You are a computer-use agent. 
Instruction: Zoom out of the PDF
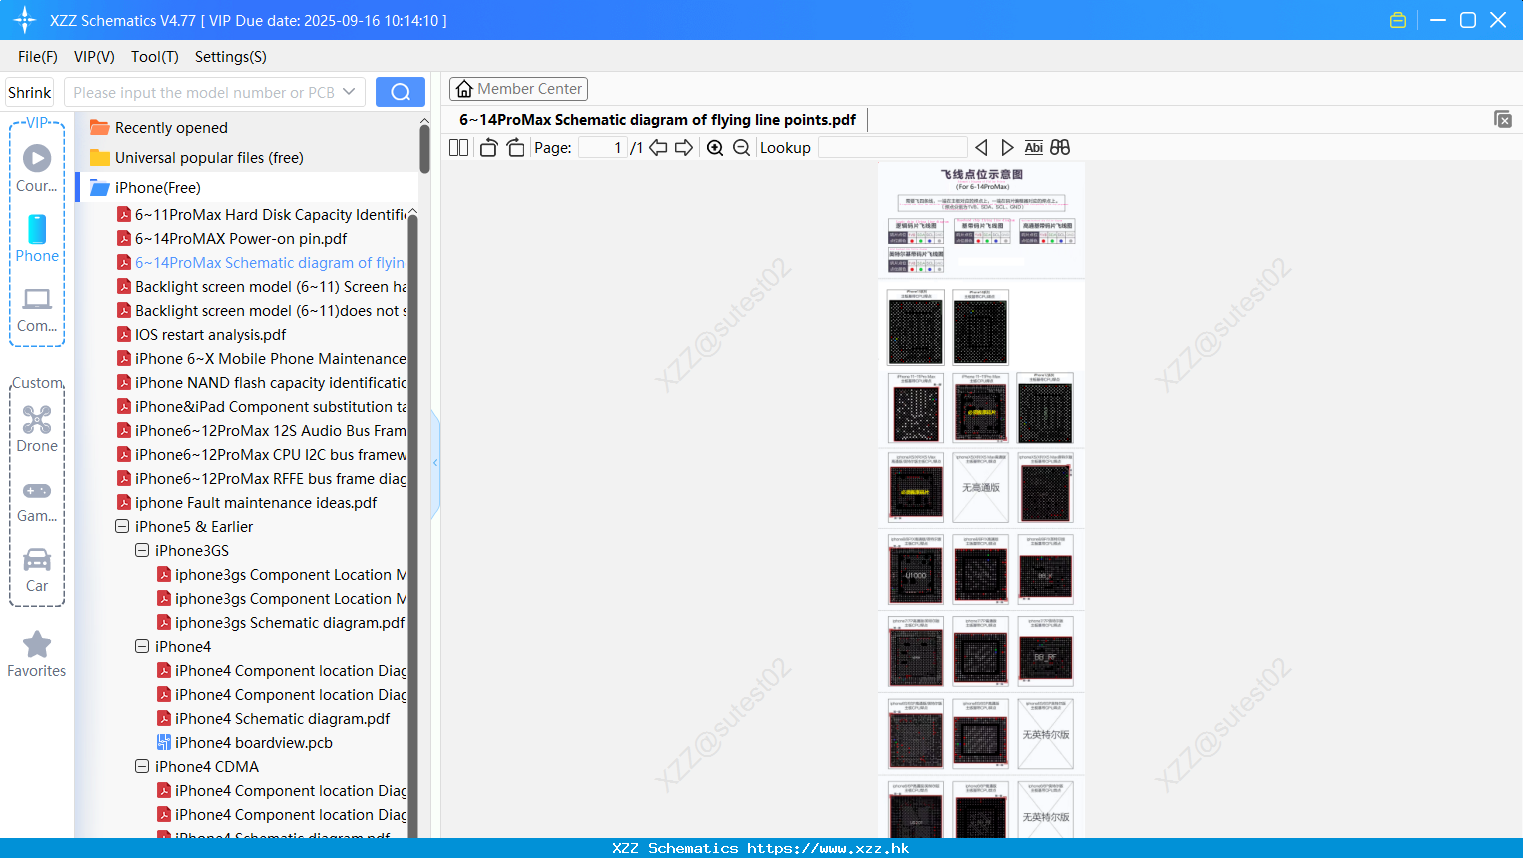(741, 148)
